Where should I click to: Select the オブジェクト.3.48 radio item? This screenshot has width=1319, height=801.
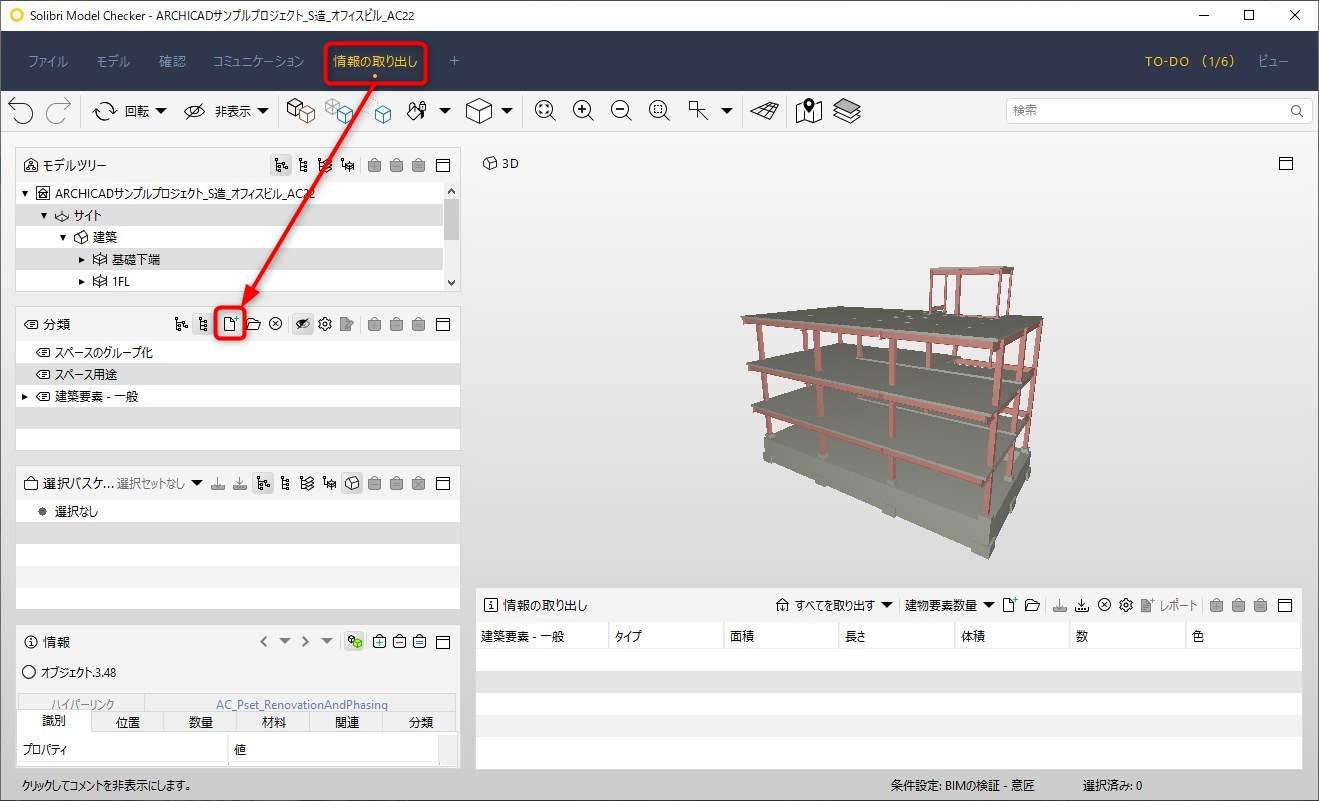point(29,672)
